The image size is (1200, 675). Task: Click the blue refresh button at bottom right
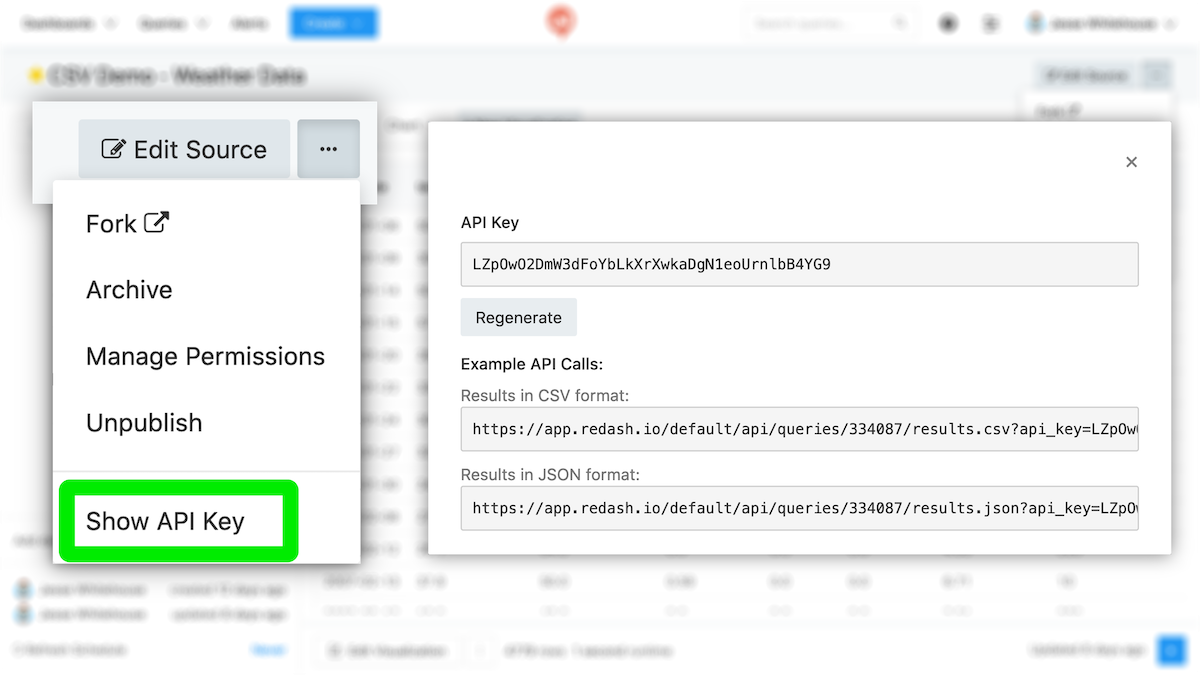point(1170,651)
